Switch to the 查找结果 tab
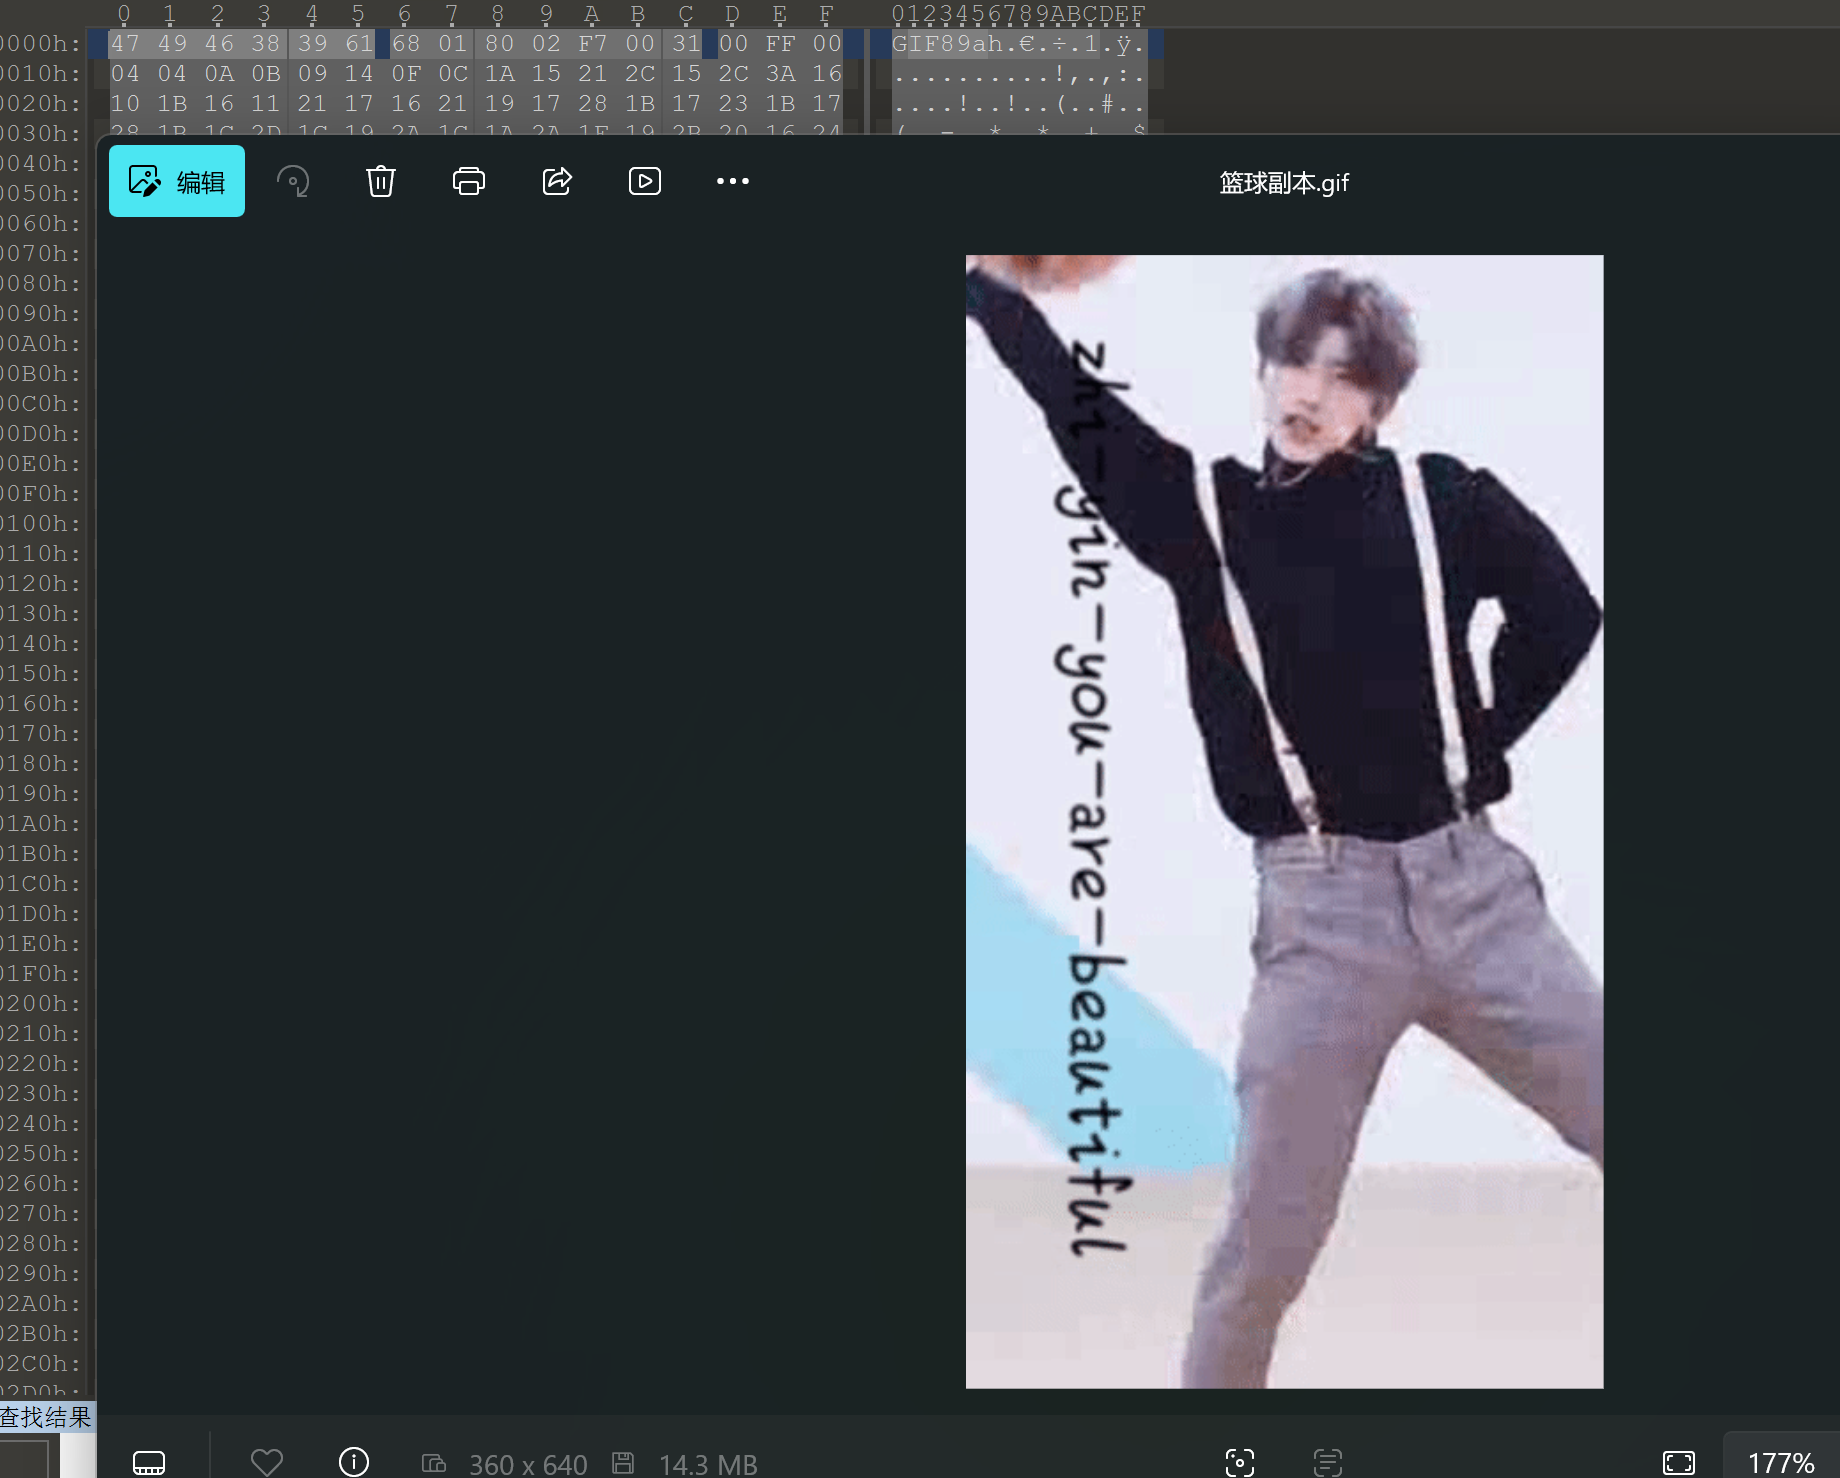Image resolution: width=1840 pixels, height=1478 pixels. [46, 1417]
